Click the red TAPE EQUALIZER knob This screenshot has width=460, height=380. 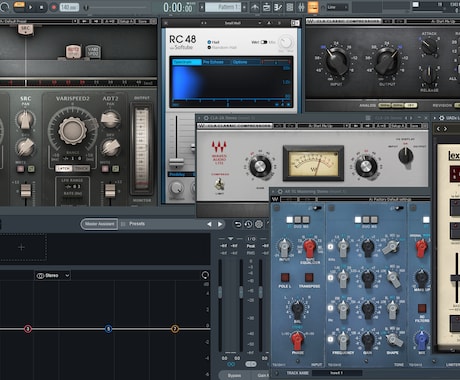tap(310, 247)
